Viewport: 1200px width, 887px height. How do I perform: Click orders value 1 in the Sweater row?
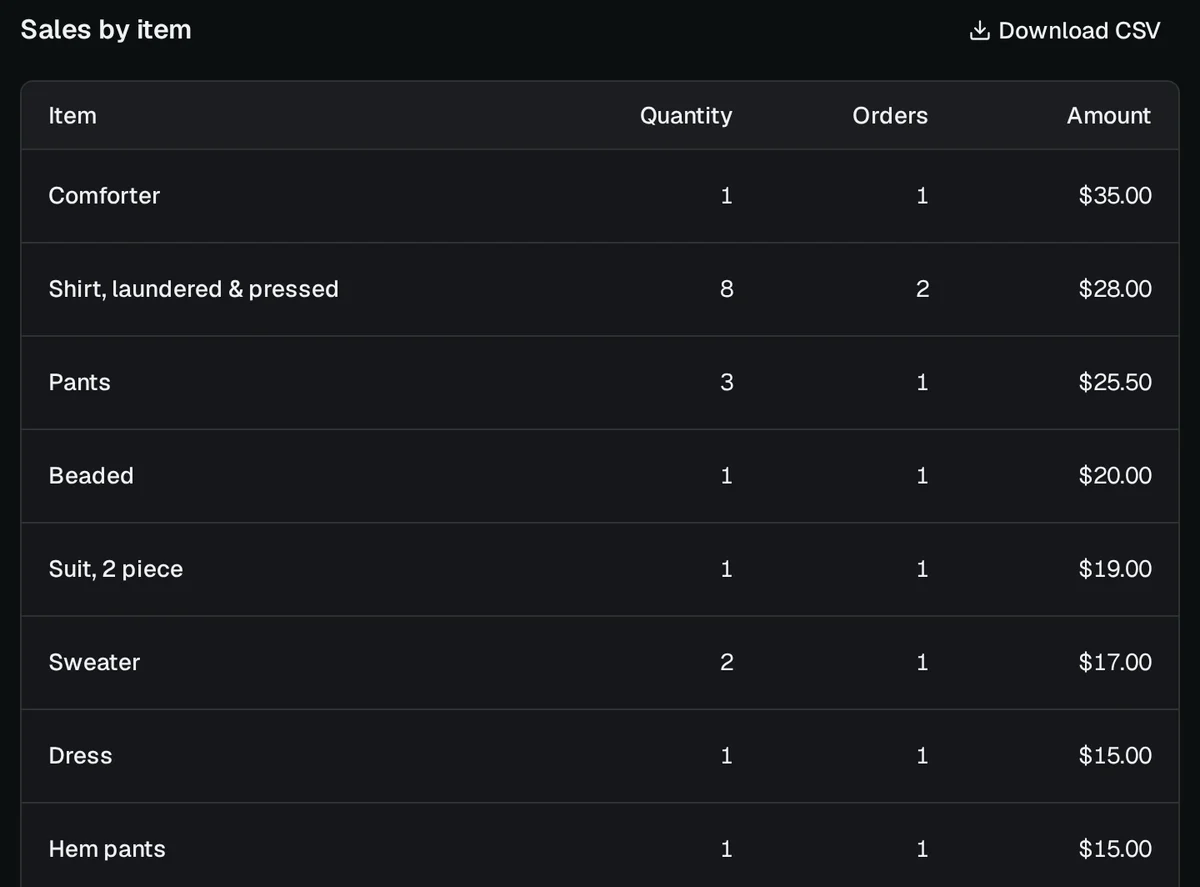[922, 663]
